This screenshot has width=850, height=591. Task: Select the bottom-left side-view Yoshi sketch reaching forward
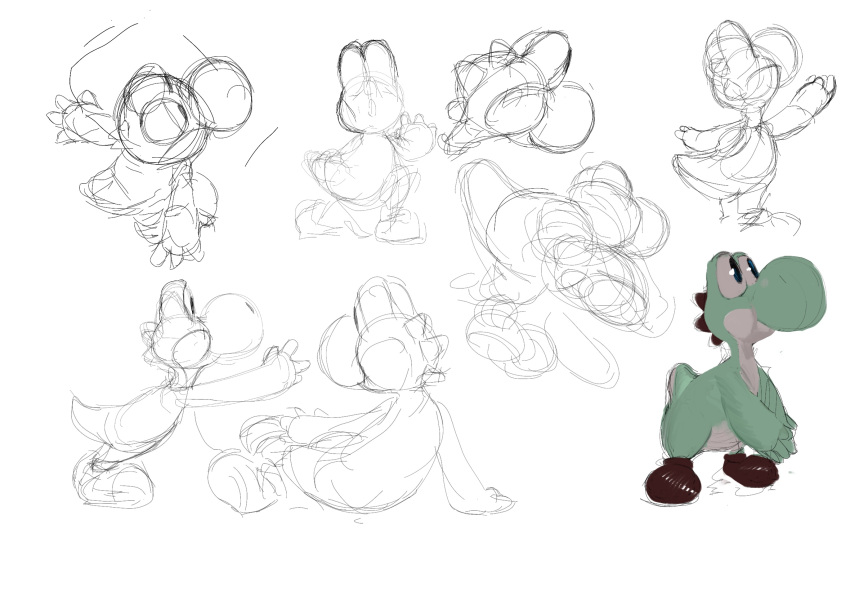tap(190, 395)
